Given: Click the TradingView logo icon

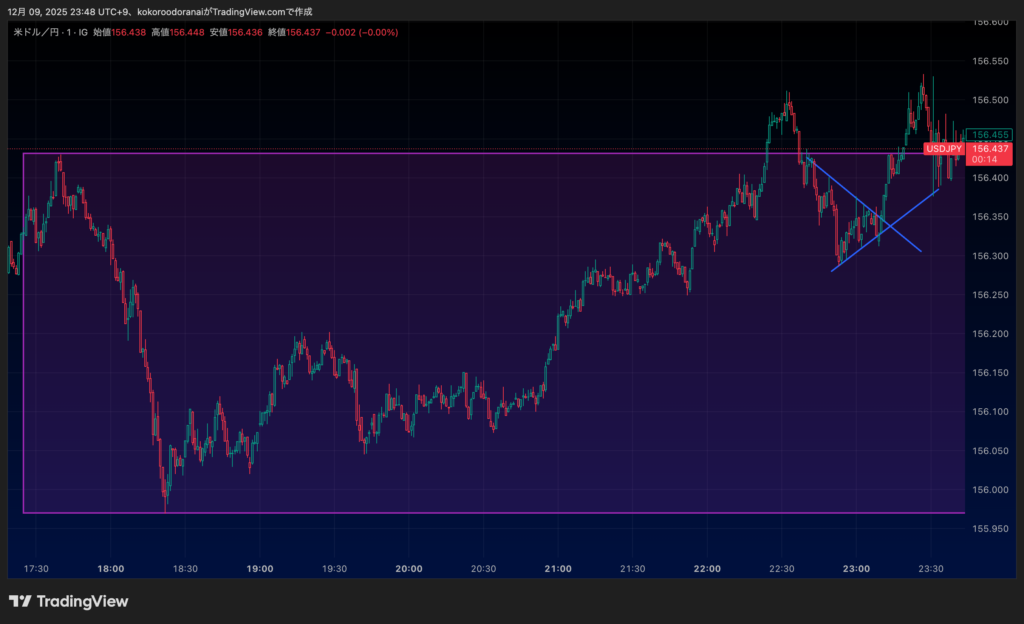Looking at the screenshot, I should [20, 601].
